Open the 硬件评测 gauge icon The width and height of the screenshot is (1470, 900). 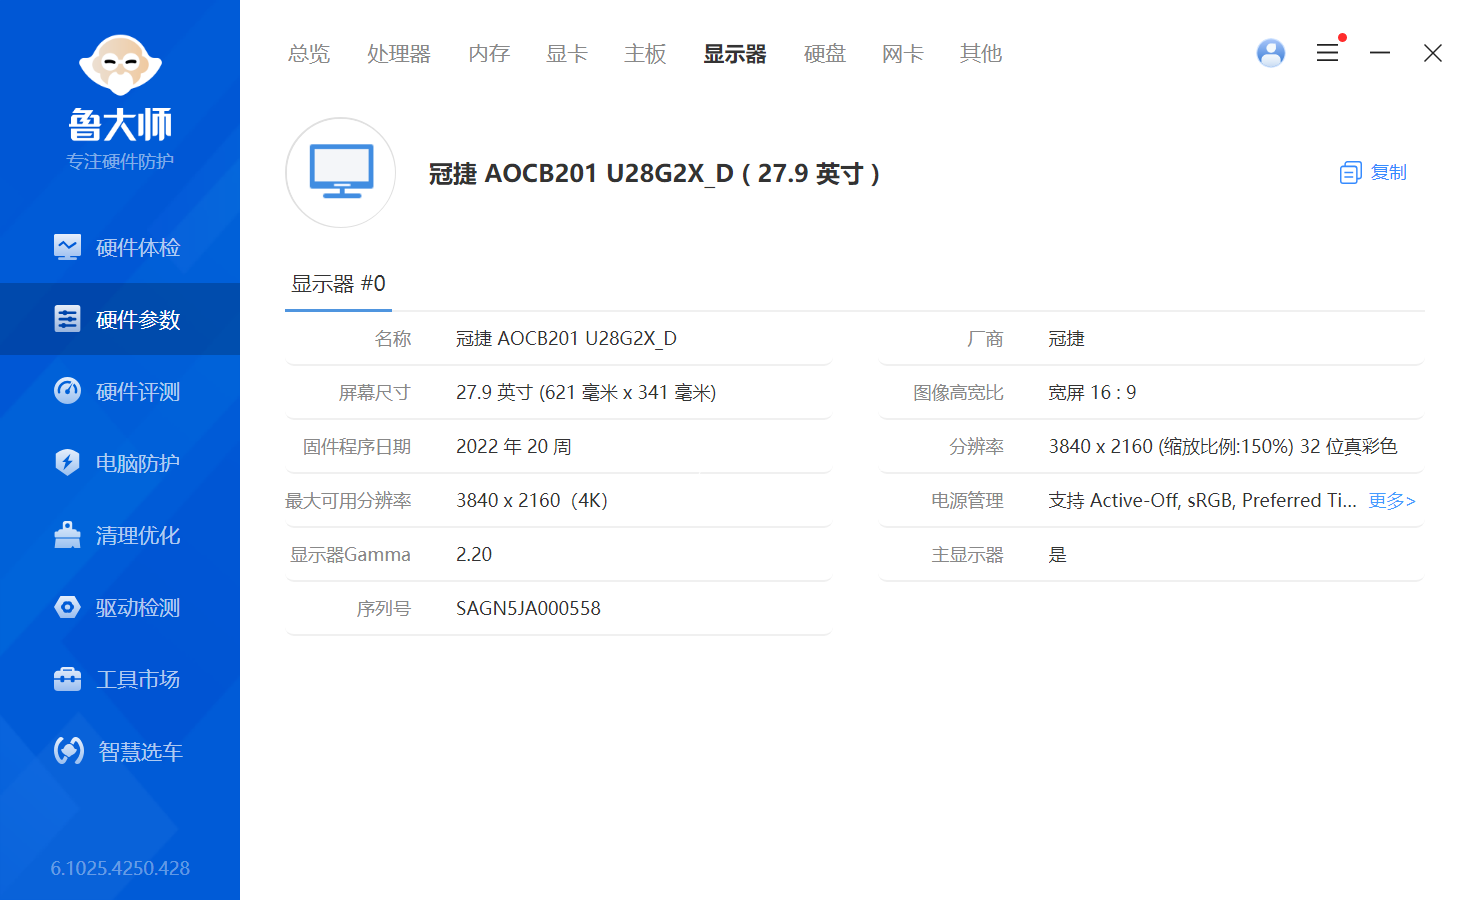tap(67, 391)
